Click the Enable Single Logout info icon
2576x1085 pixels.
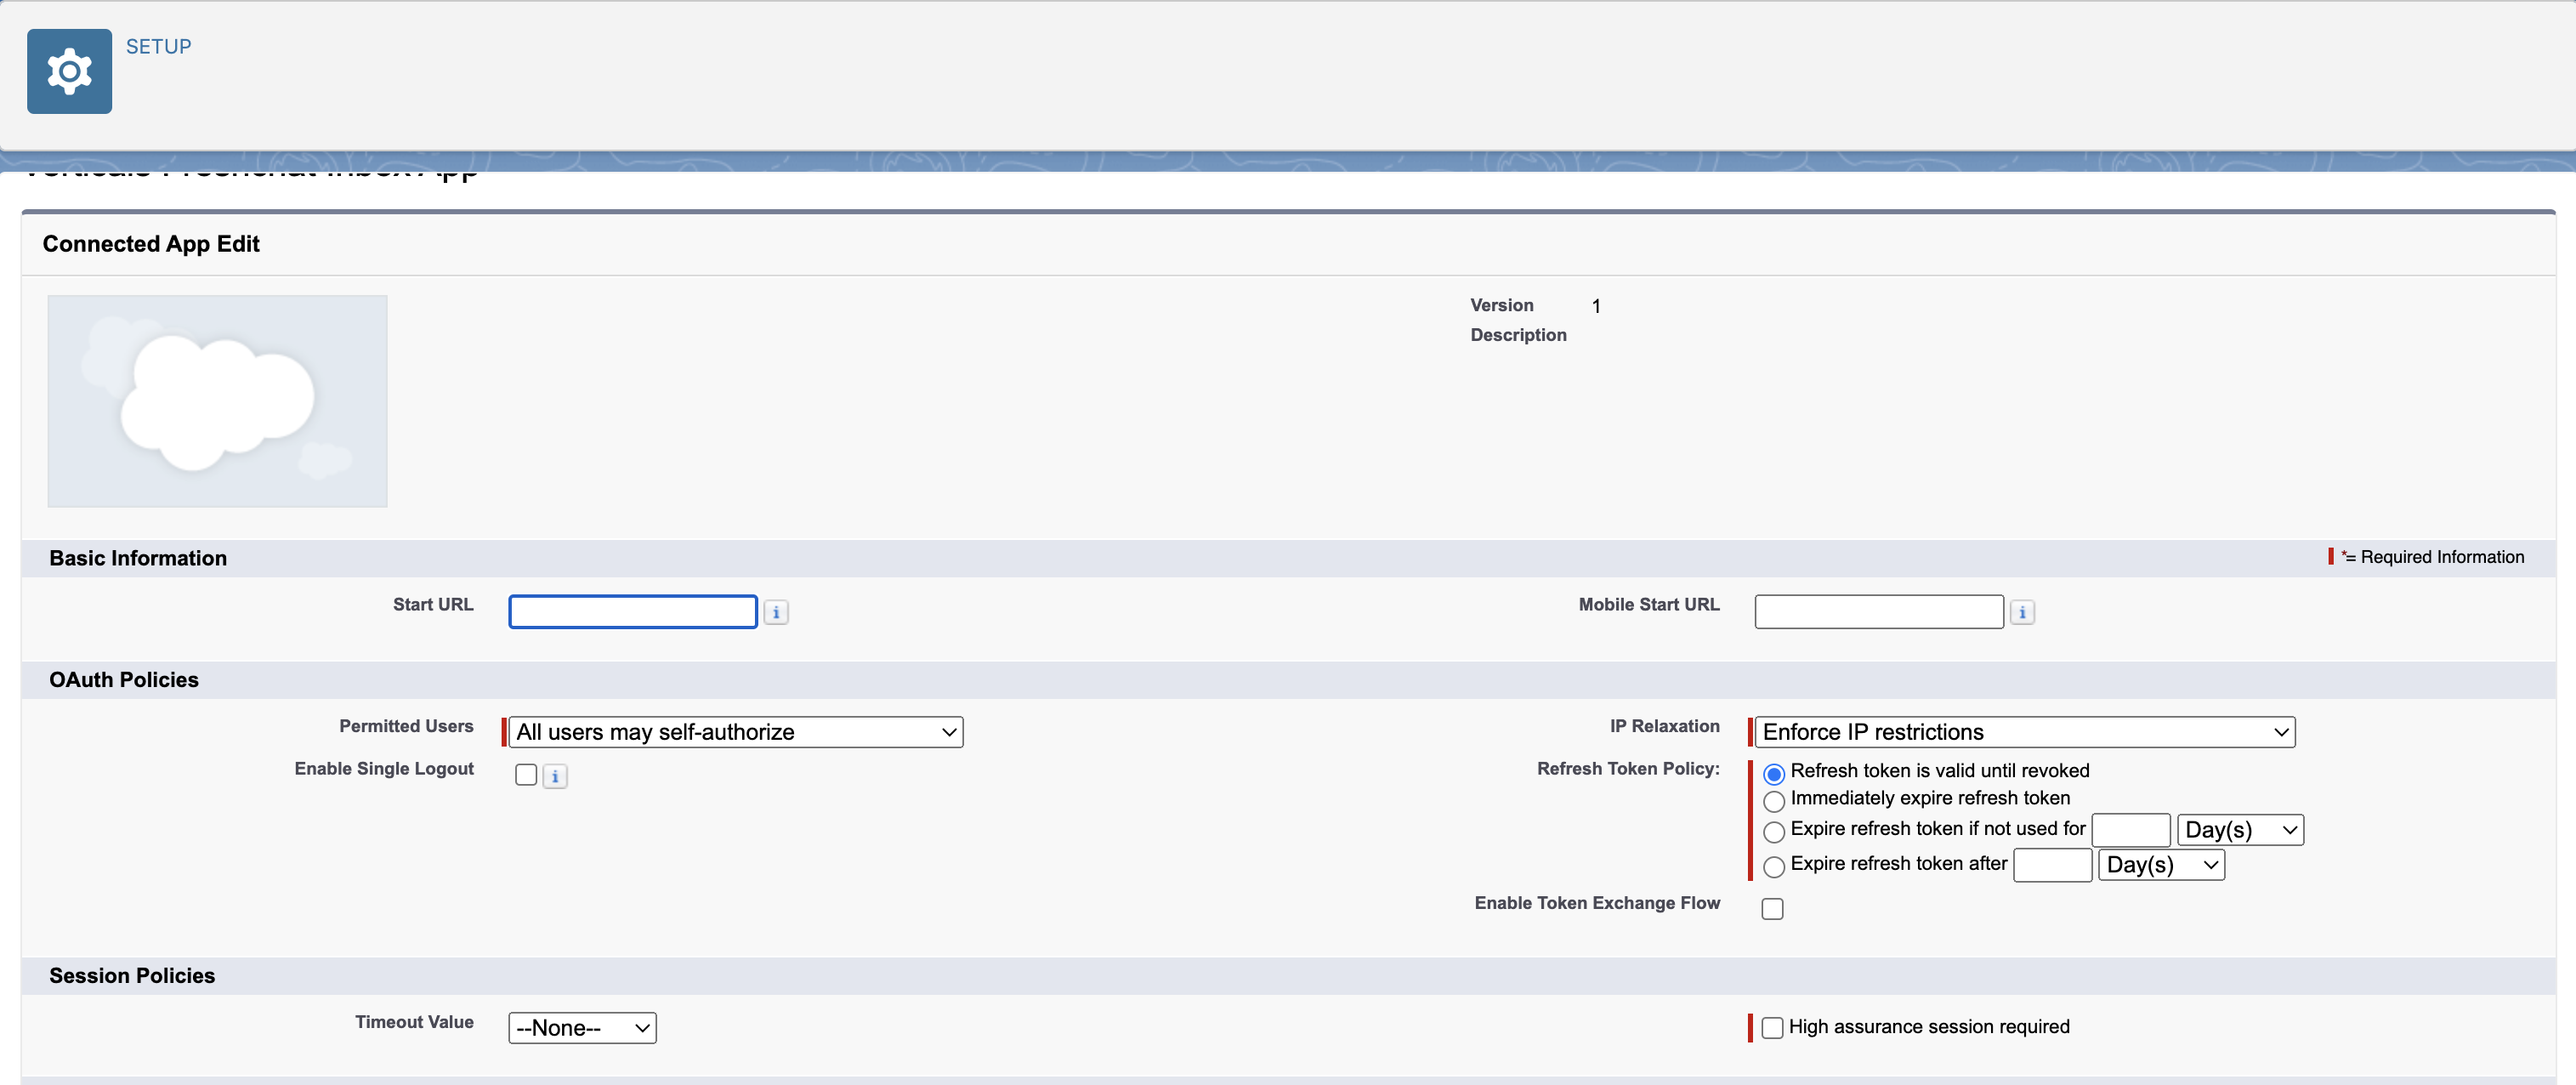(x=555, y=776)
